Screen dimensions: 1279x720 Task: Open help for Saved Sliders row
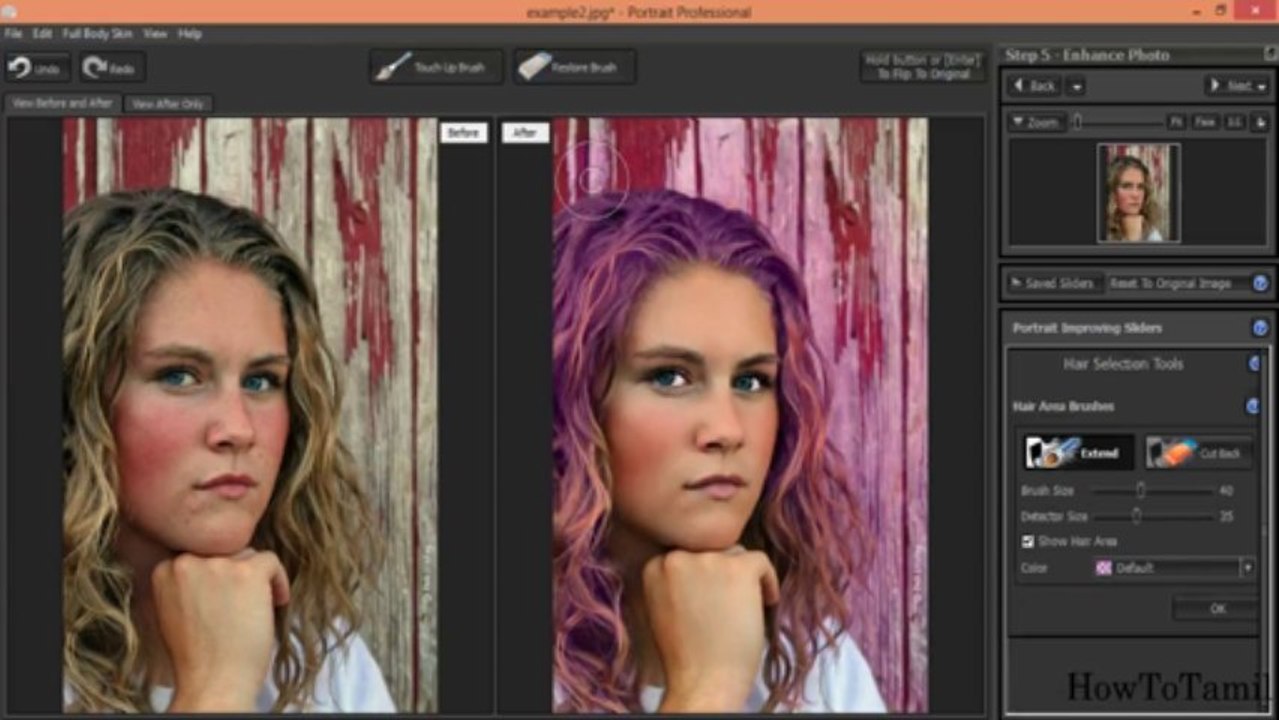(x=1260, y=283)
